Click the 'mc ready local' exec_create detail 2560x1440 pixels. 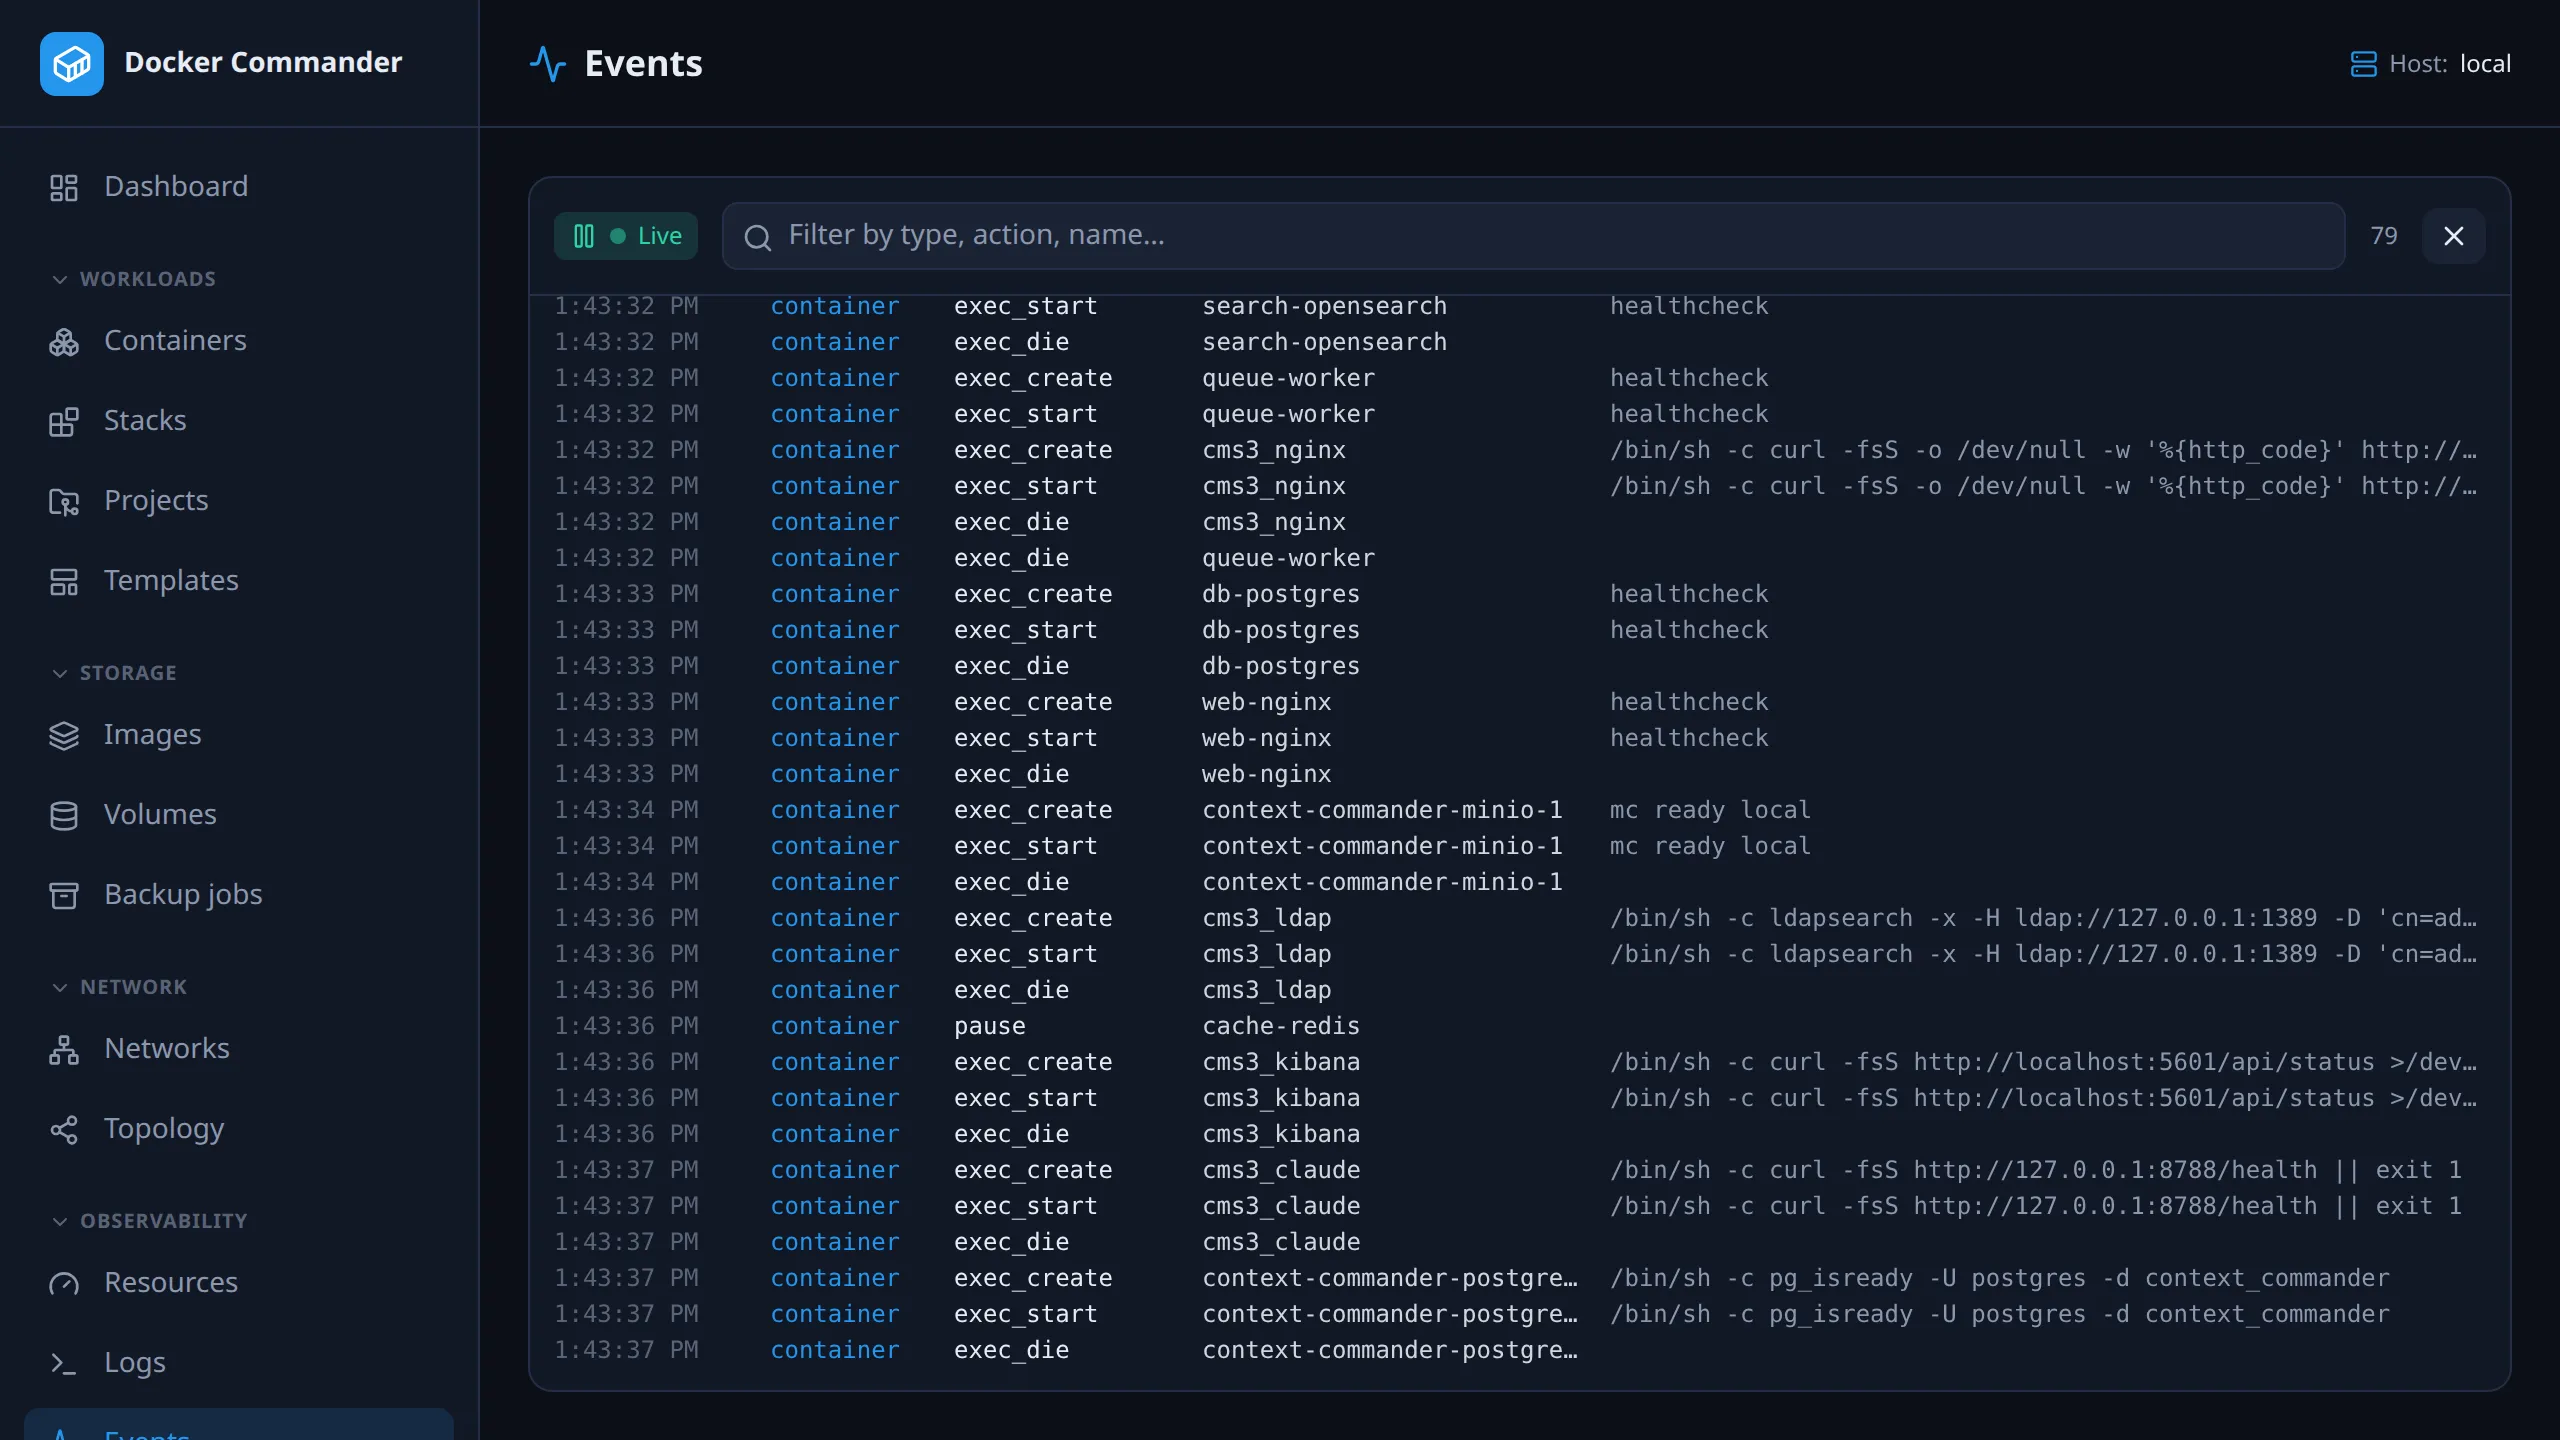tap(1710, 810)
